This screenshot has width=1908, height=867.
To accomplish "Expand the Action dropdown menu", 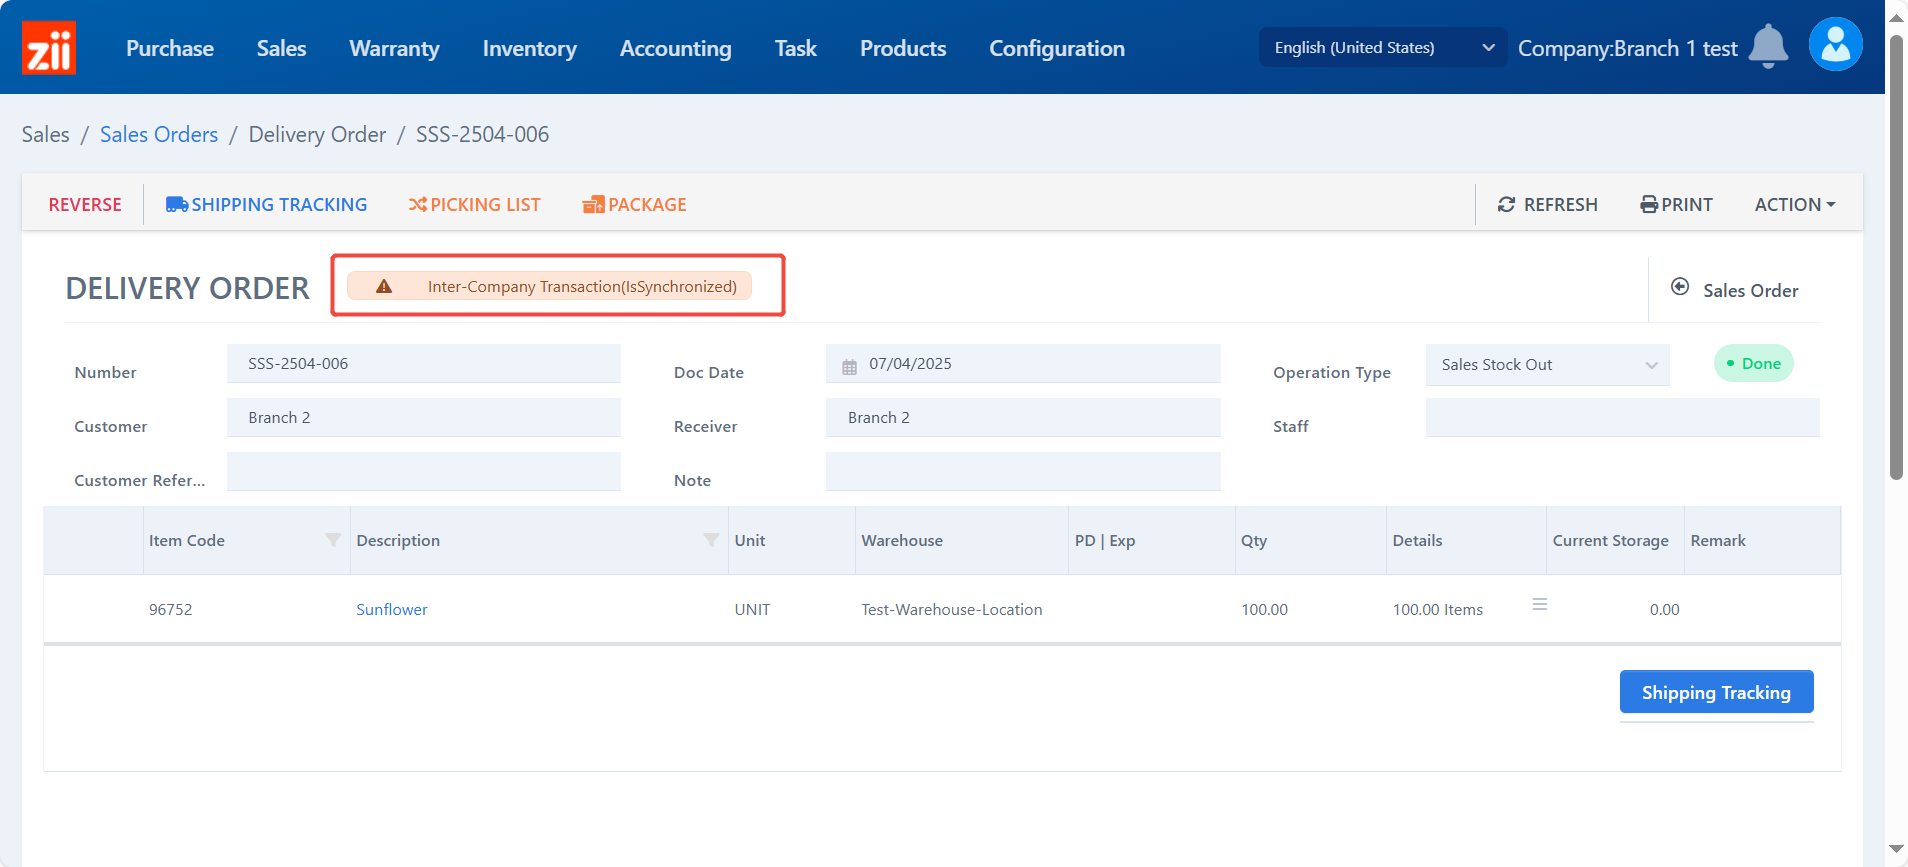I will (1794, 205).
